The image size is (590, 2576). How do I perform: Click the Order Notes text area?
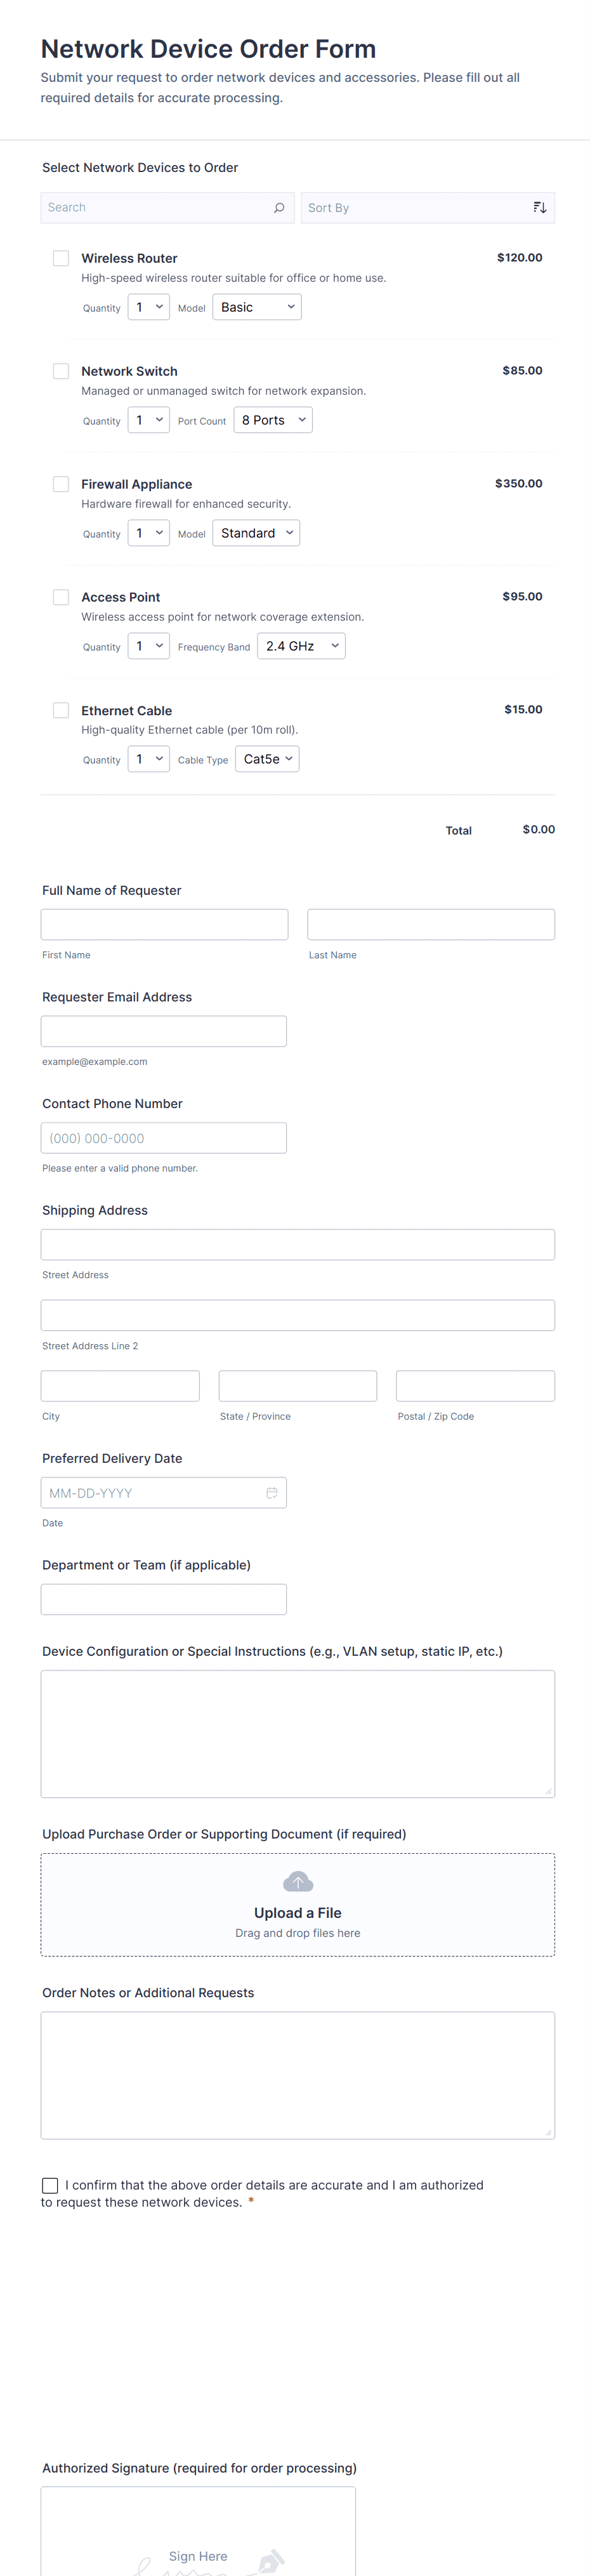(x=298, y=2075)
